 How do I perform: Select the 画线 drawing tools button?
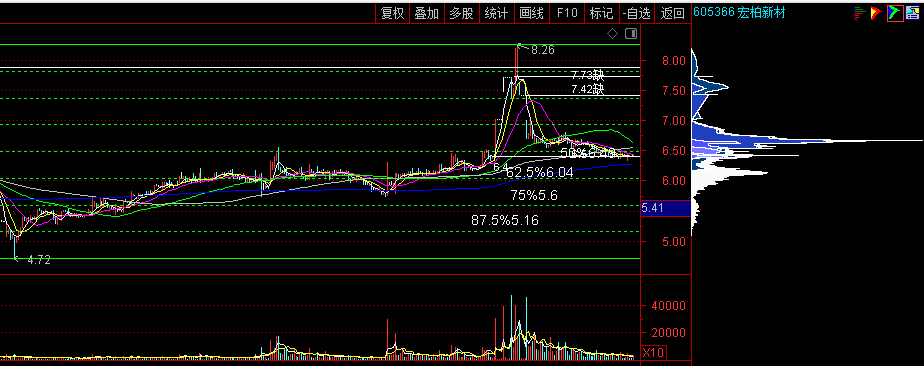[531, 14]
